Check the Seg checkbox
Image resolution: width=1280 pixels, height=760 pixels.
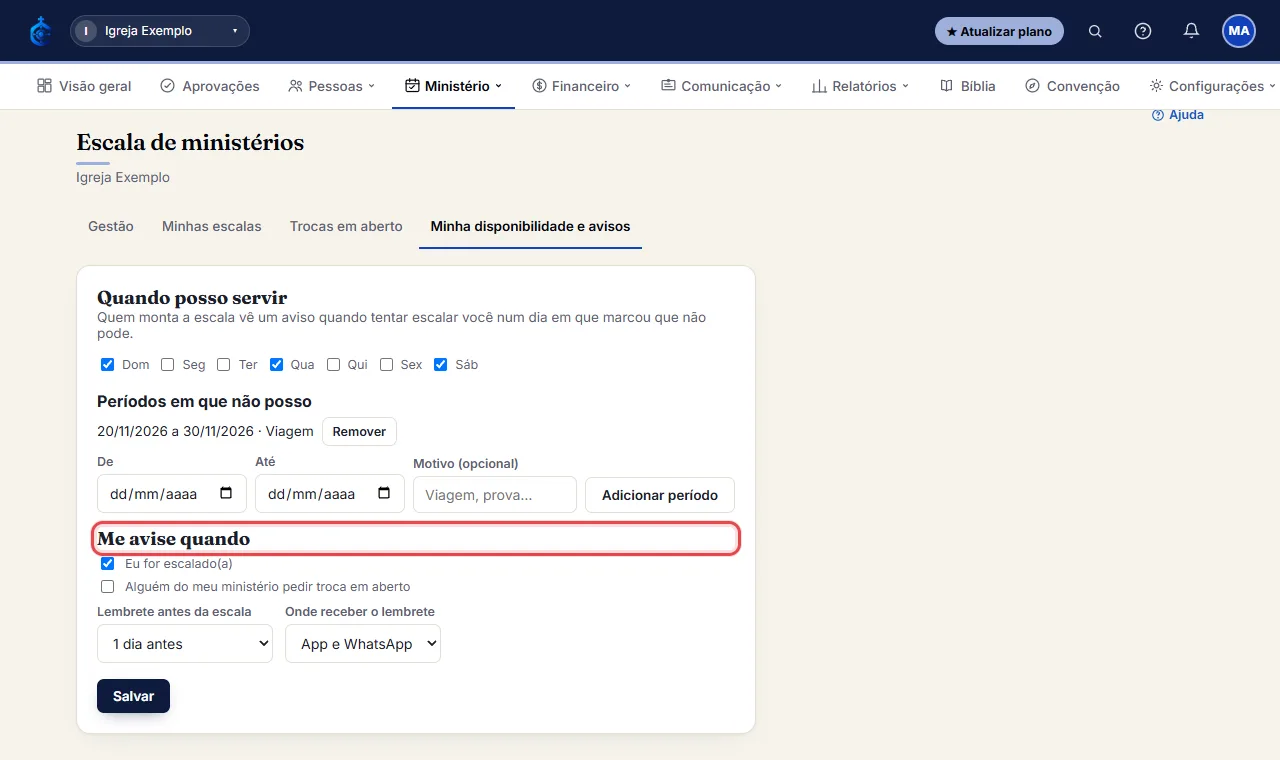(x=168, y=365)
